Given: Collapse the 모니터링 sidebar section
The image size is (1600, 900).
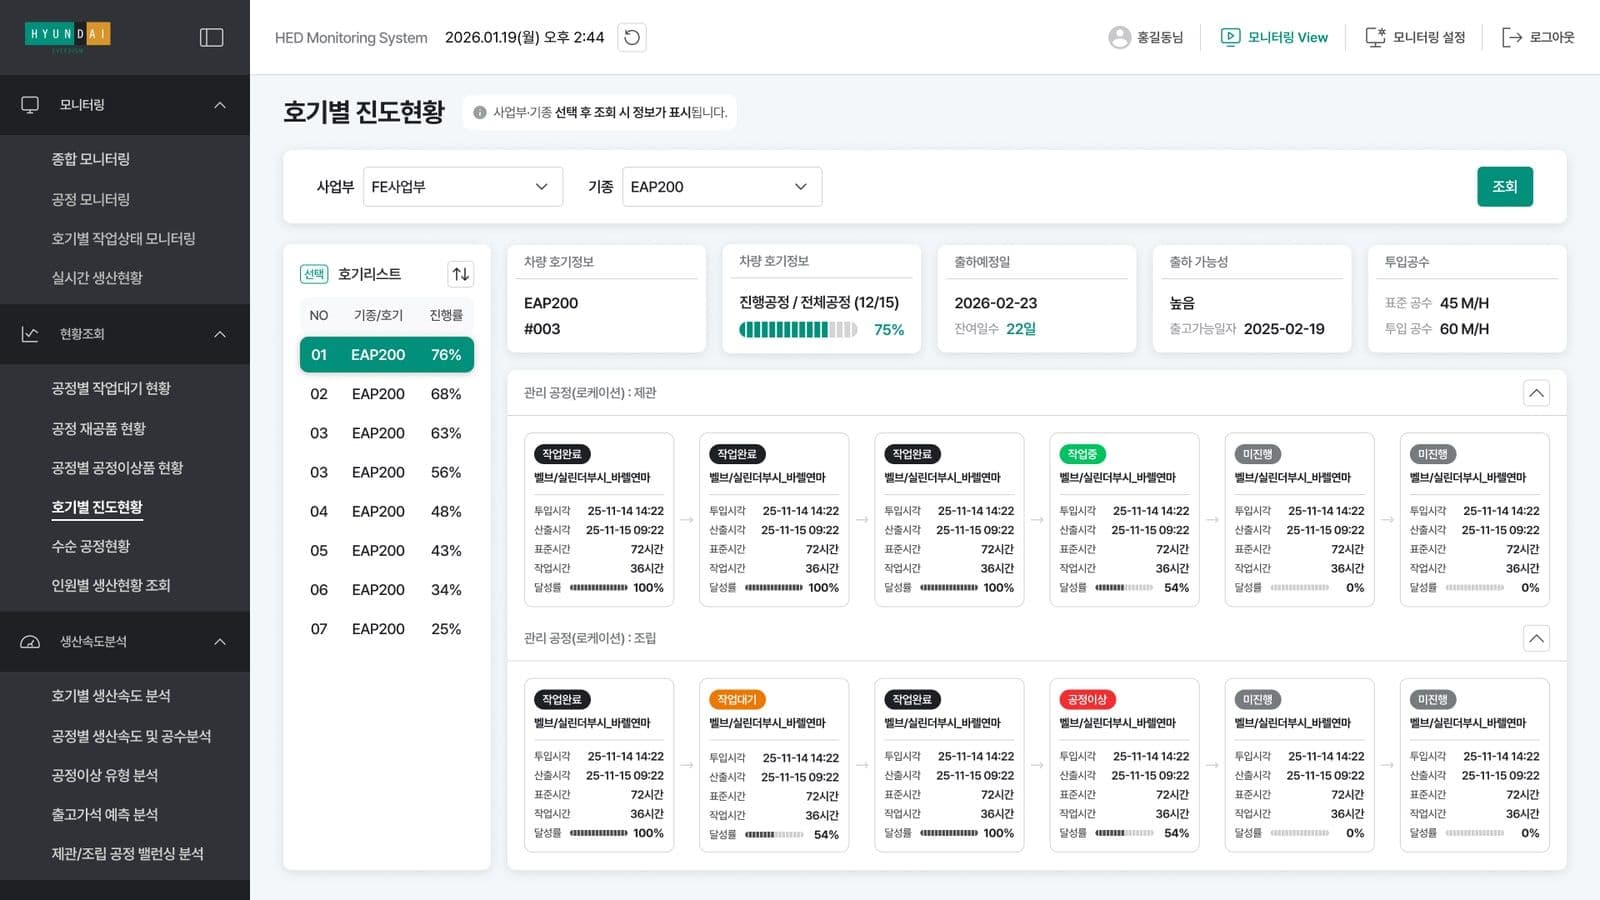Looking at the screenshot, I should [x=219, y=105].
